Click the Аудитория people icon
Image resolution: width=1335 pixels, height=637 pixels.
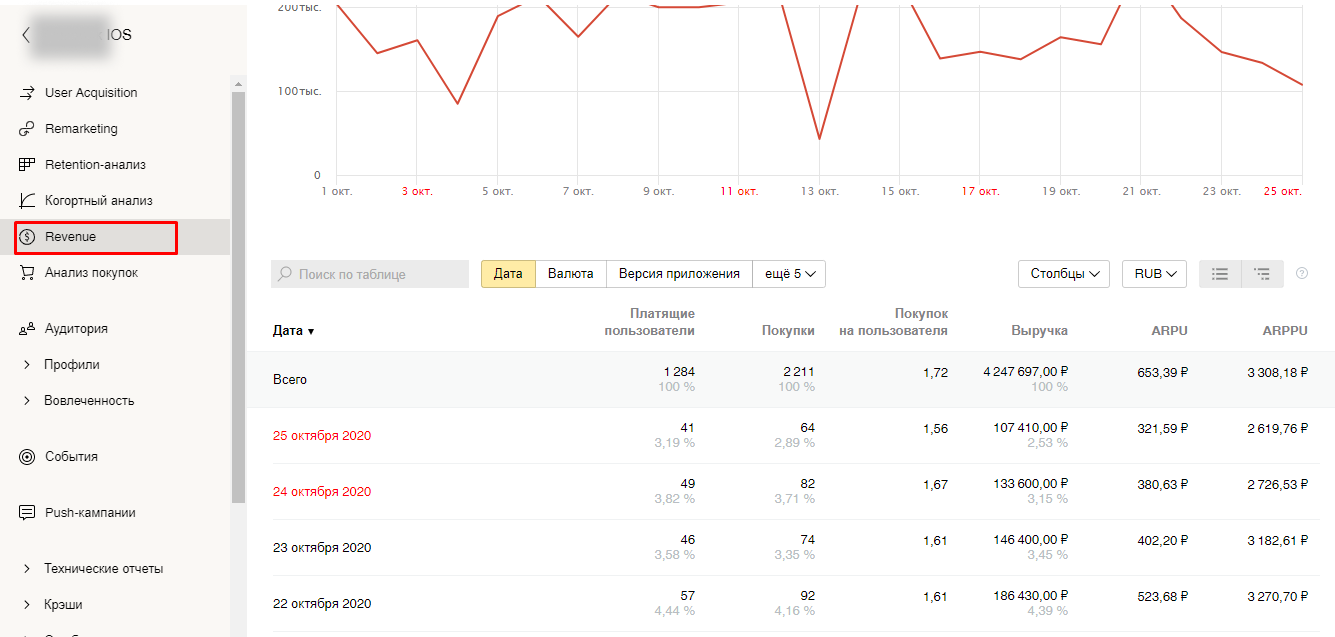[27, 329]
